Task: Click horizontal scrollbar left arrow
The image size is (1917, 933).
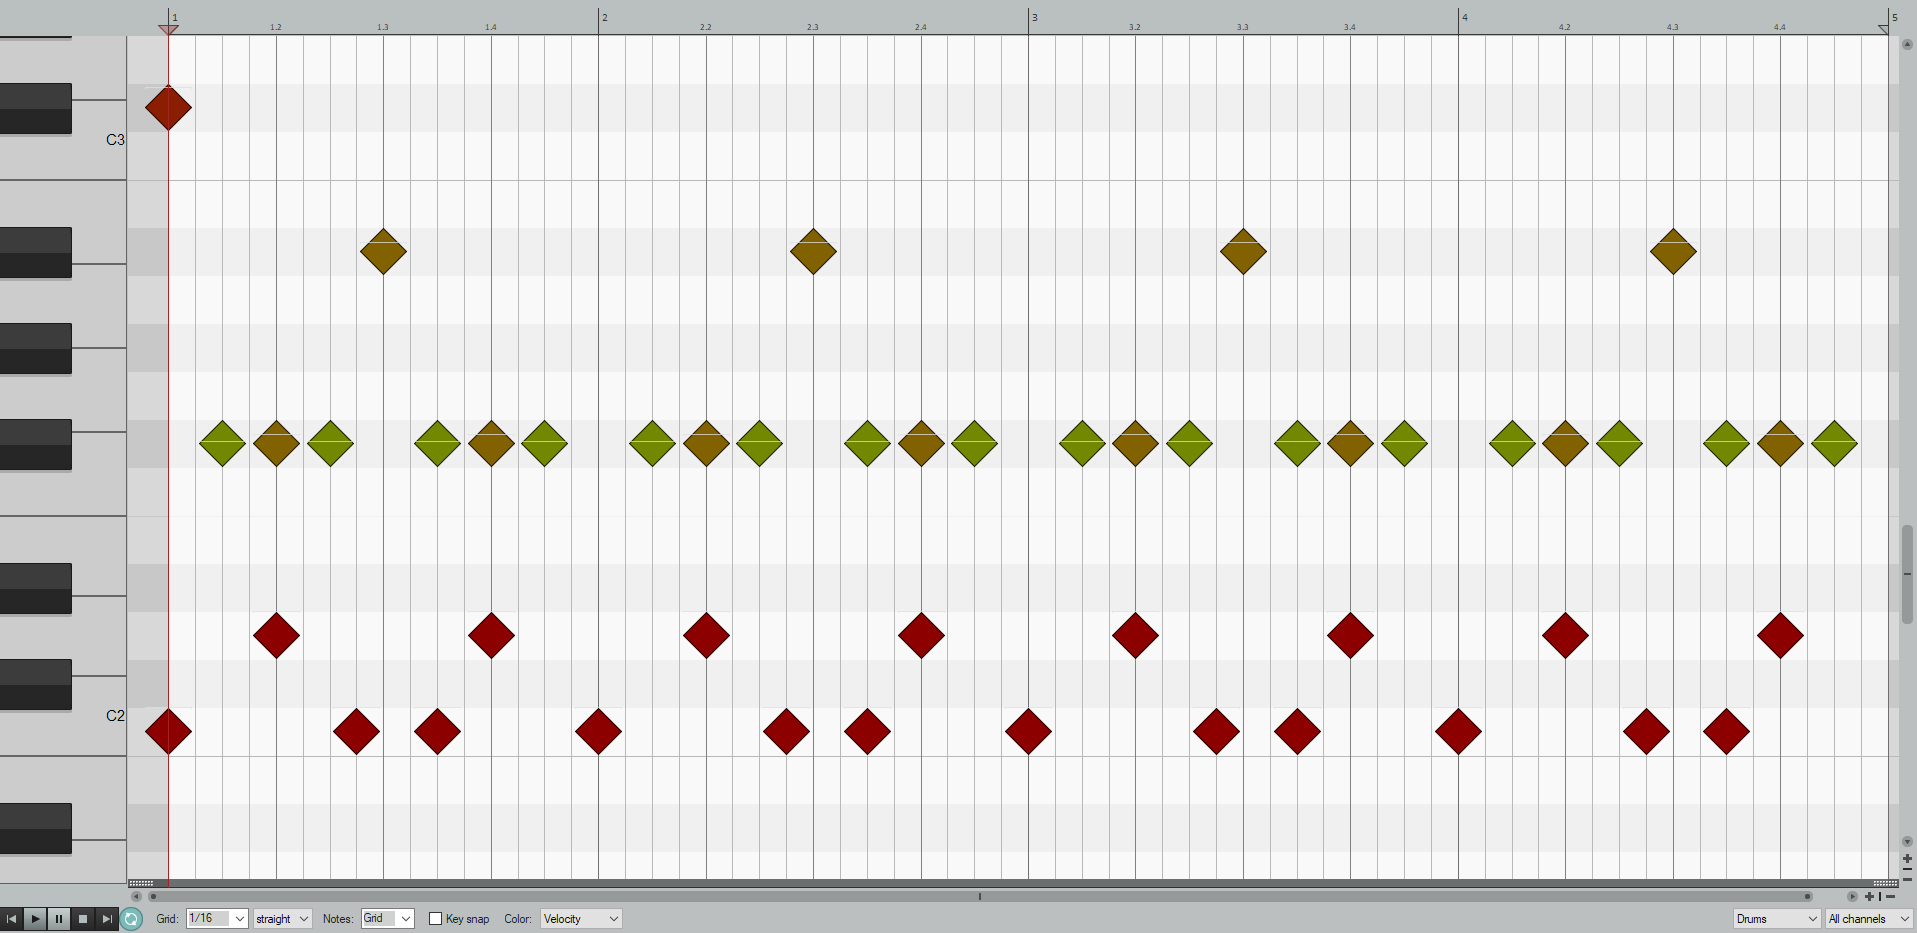Action: pyautogui.click(x=136, y=897)
